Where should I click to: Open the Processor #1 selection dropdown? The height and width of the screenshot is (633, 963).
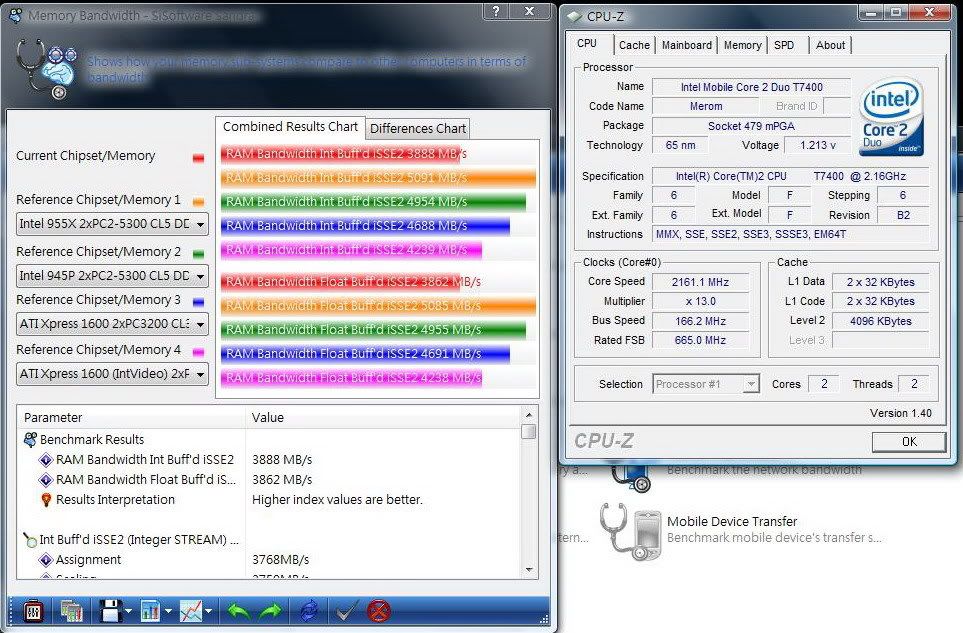coord(706,384)
